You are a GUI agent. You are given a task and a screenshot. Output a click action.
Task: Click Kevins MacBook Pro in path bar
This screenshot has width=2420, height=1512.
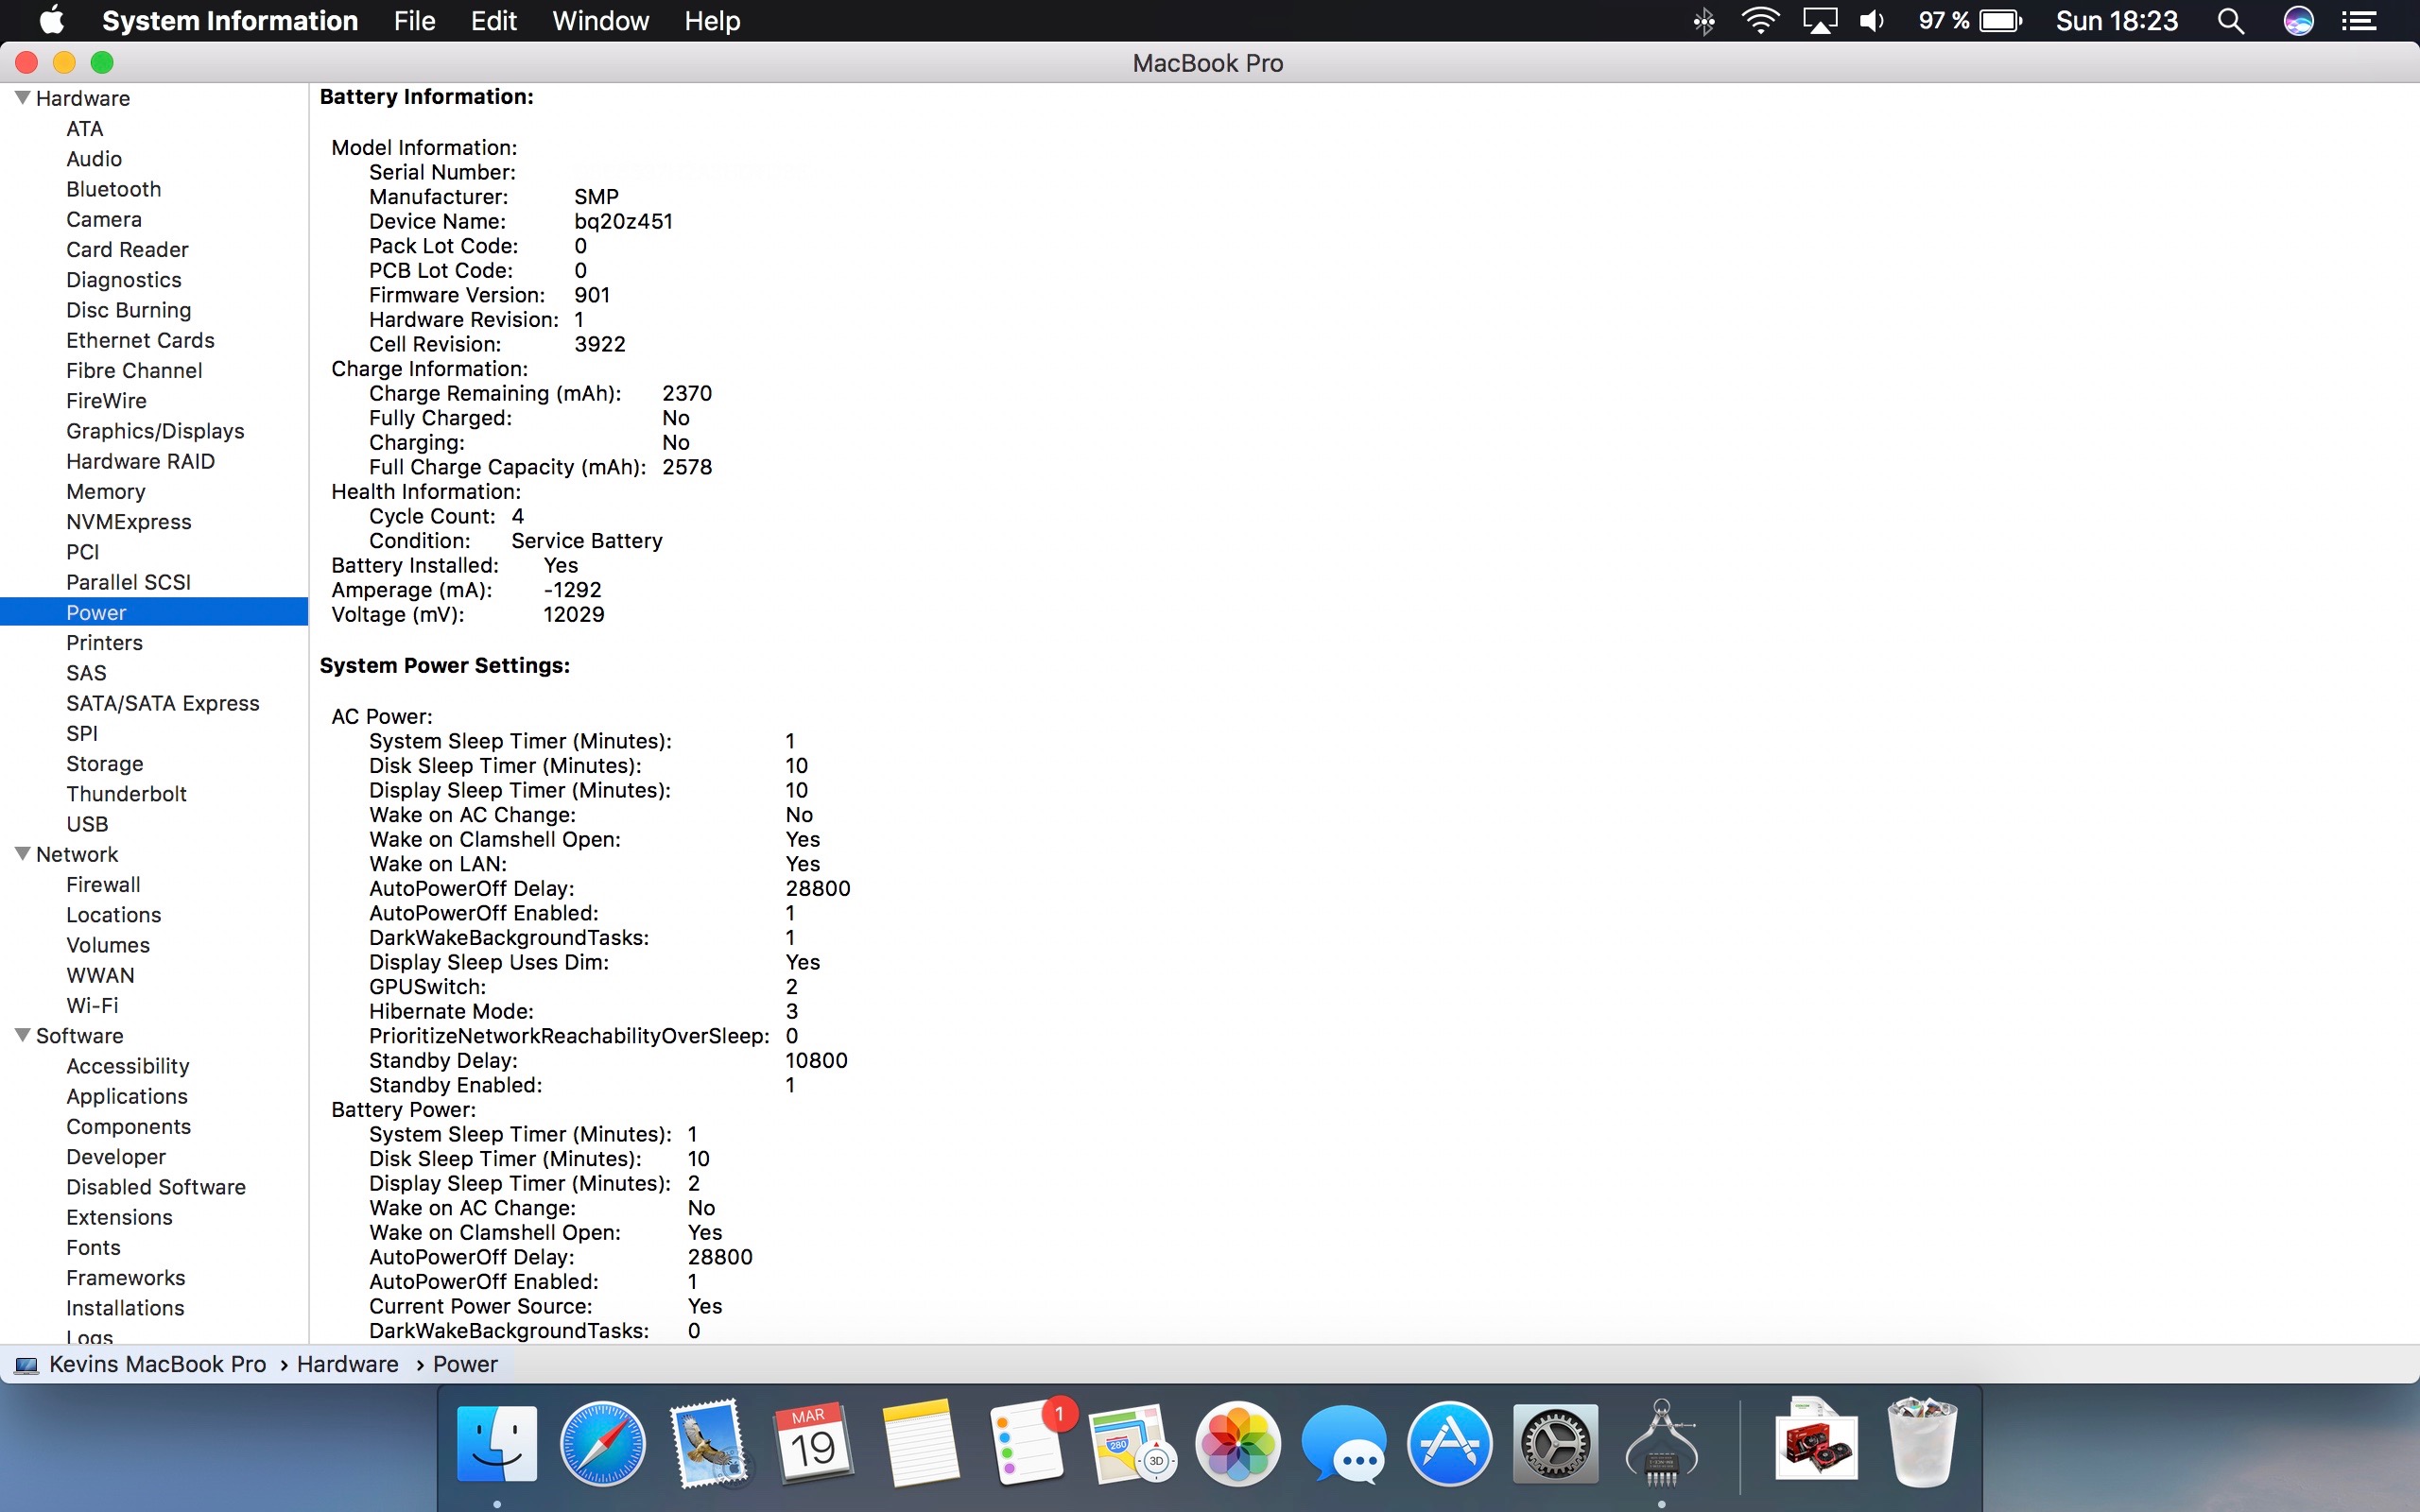[x=158, y=1364]
